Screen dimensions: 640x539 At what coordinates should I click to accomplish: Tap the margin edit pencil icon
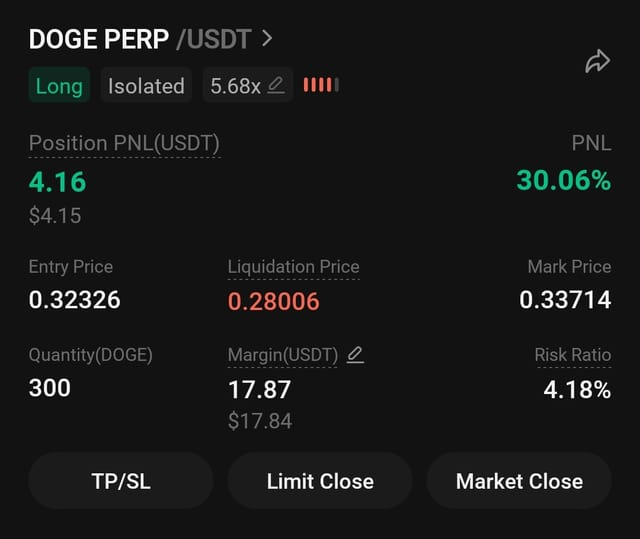tap(355, 354)
